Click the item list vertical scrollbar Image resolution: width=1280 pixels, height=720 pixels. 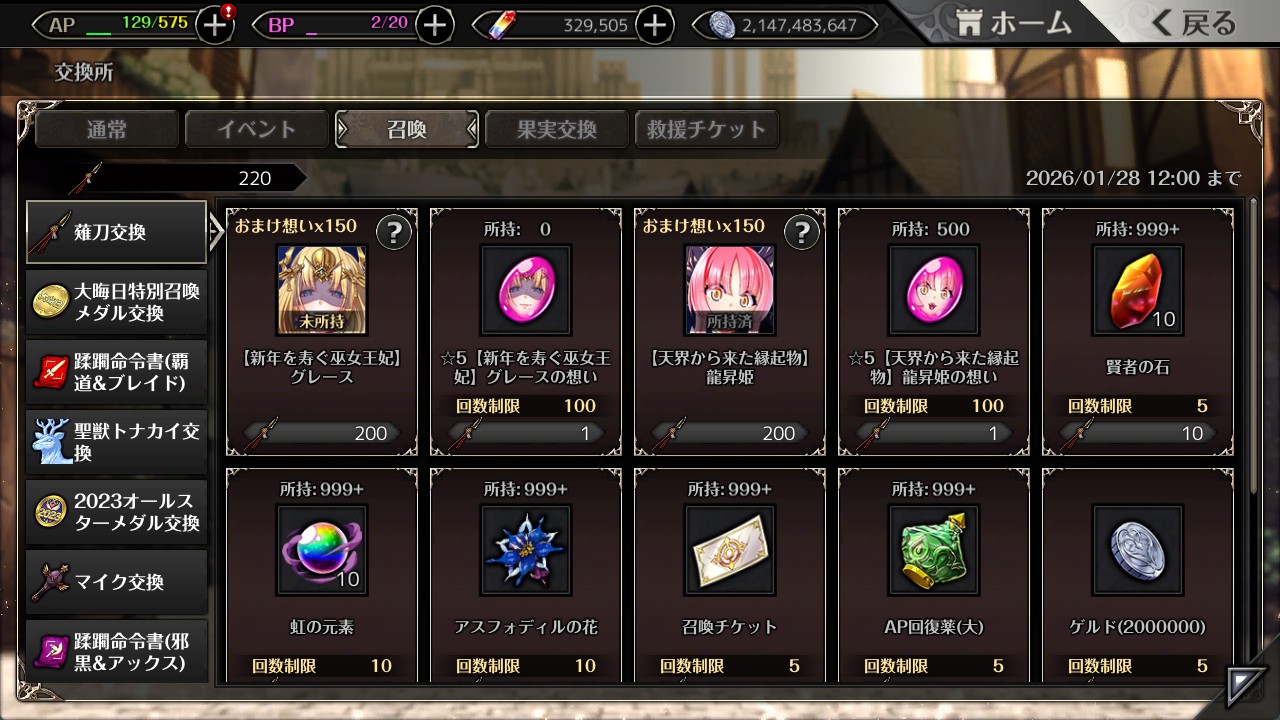[x=1254, y=345]
